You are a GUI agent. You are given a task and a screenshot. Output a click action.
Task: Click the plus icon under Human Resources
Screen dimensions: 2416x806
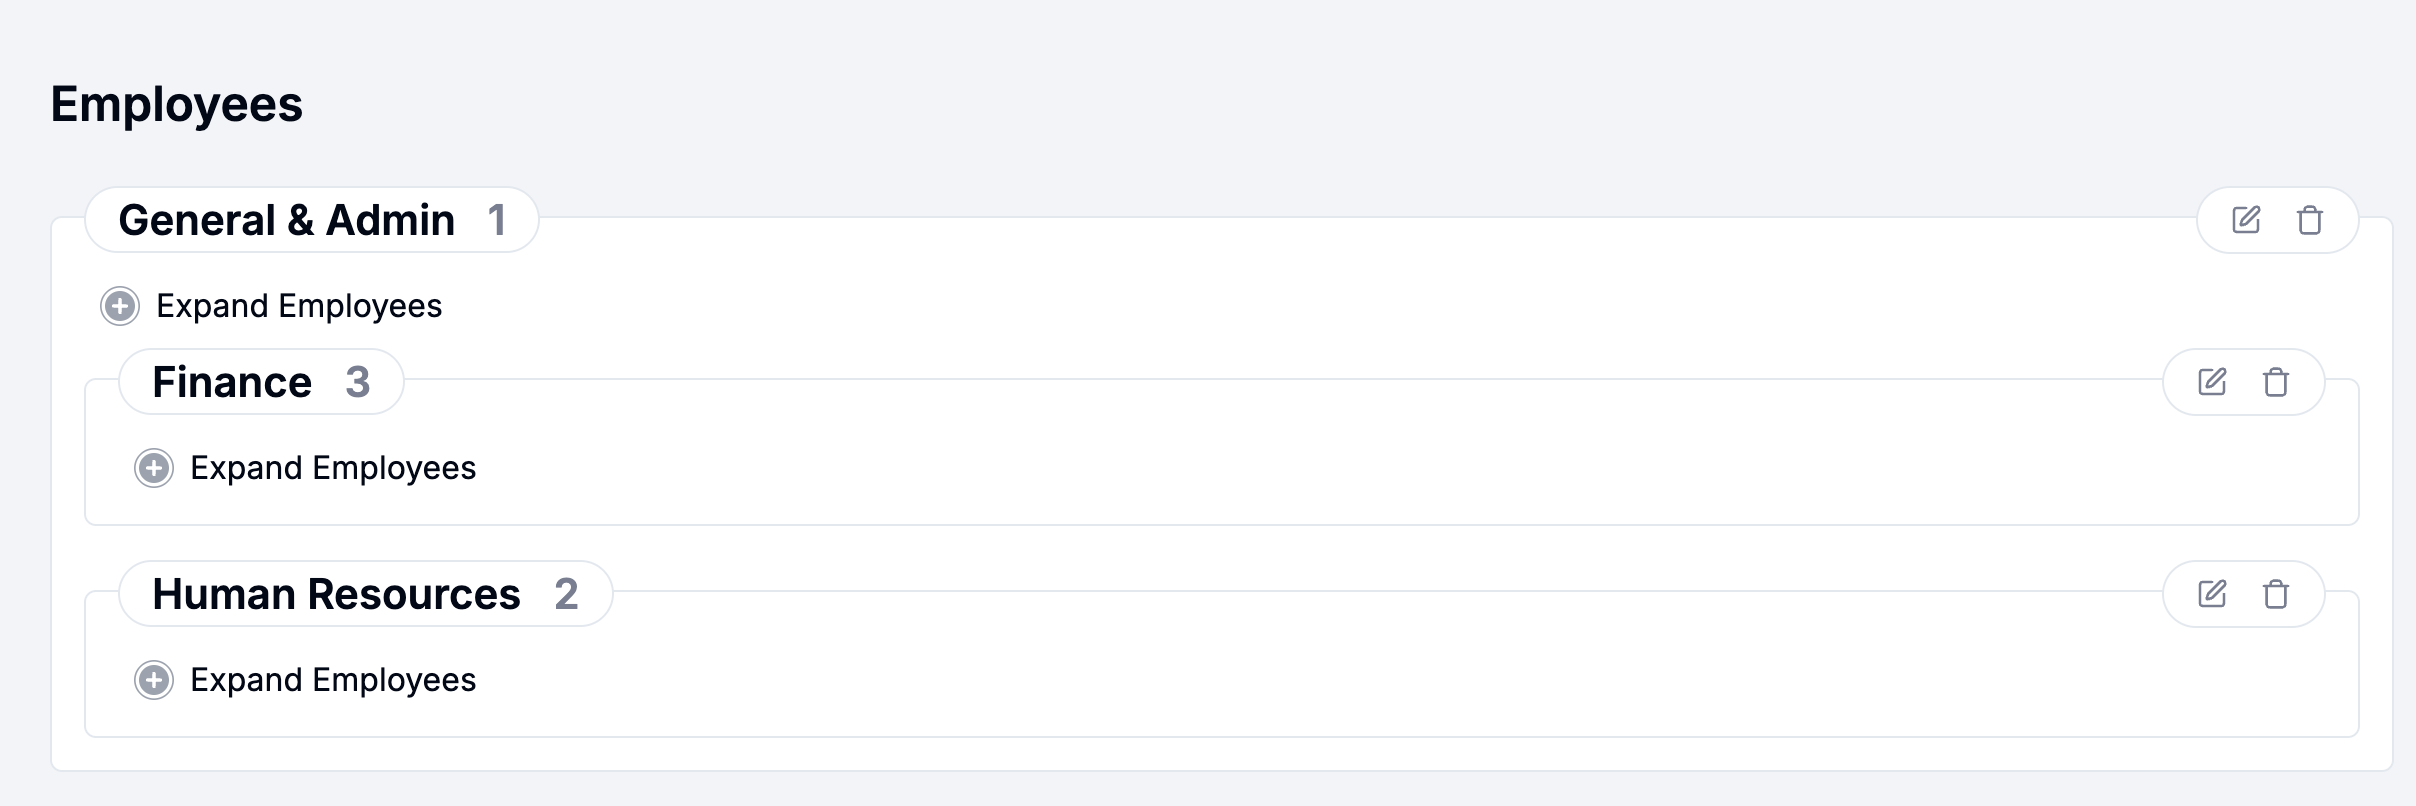coord(154,680)
